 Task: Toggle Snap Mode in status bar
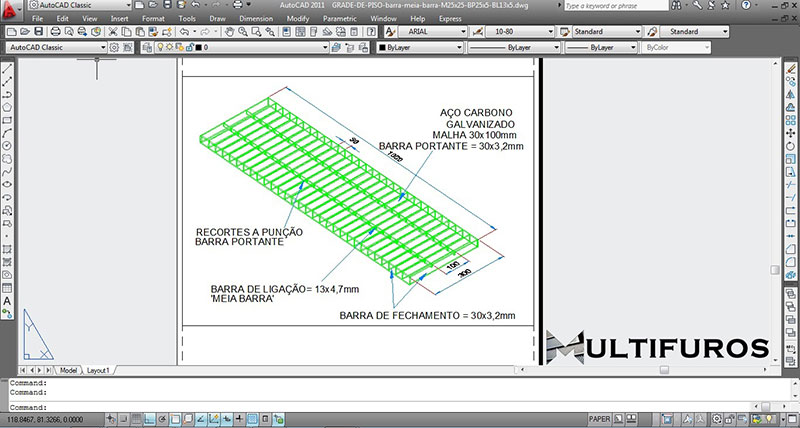click(121, 420)
